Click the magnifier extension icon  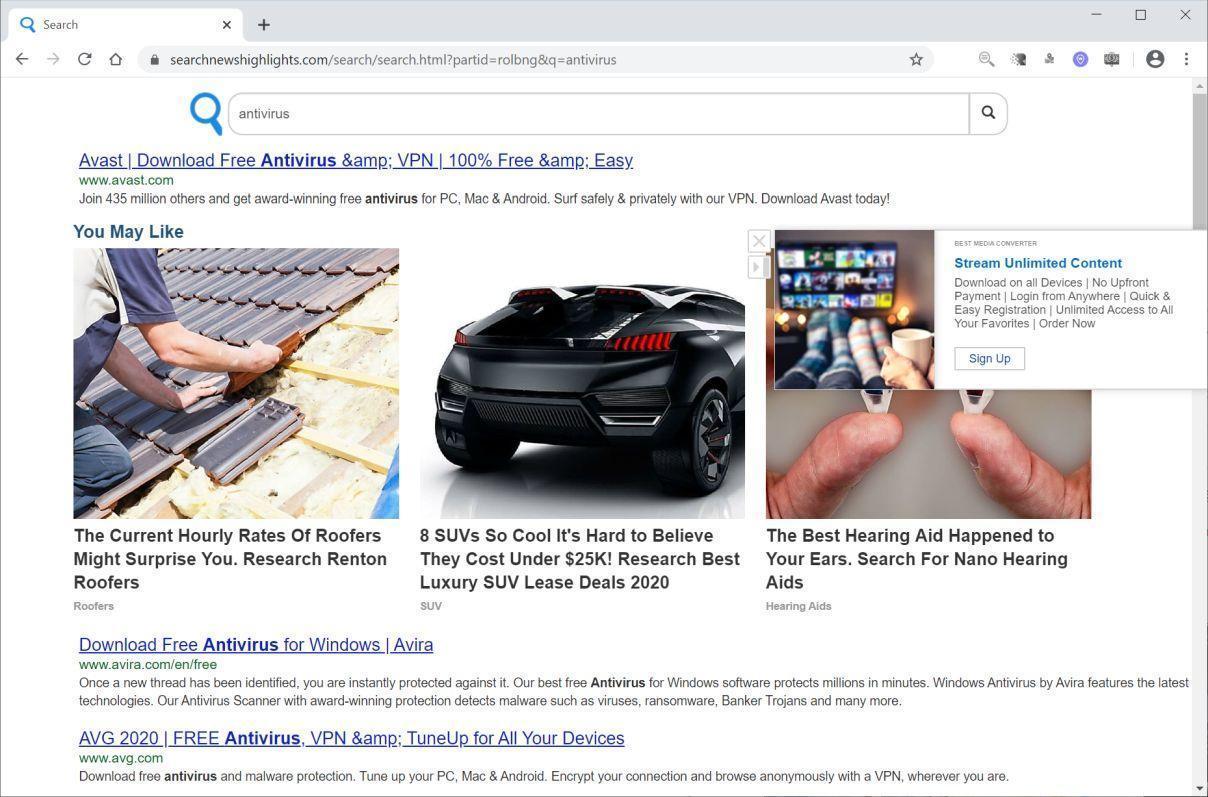(x=986, y=59)
